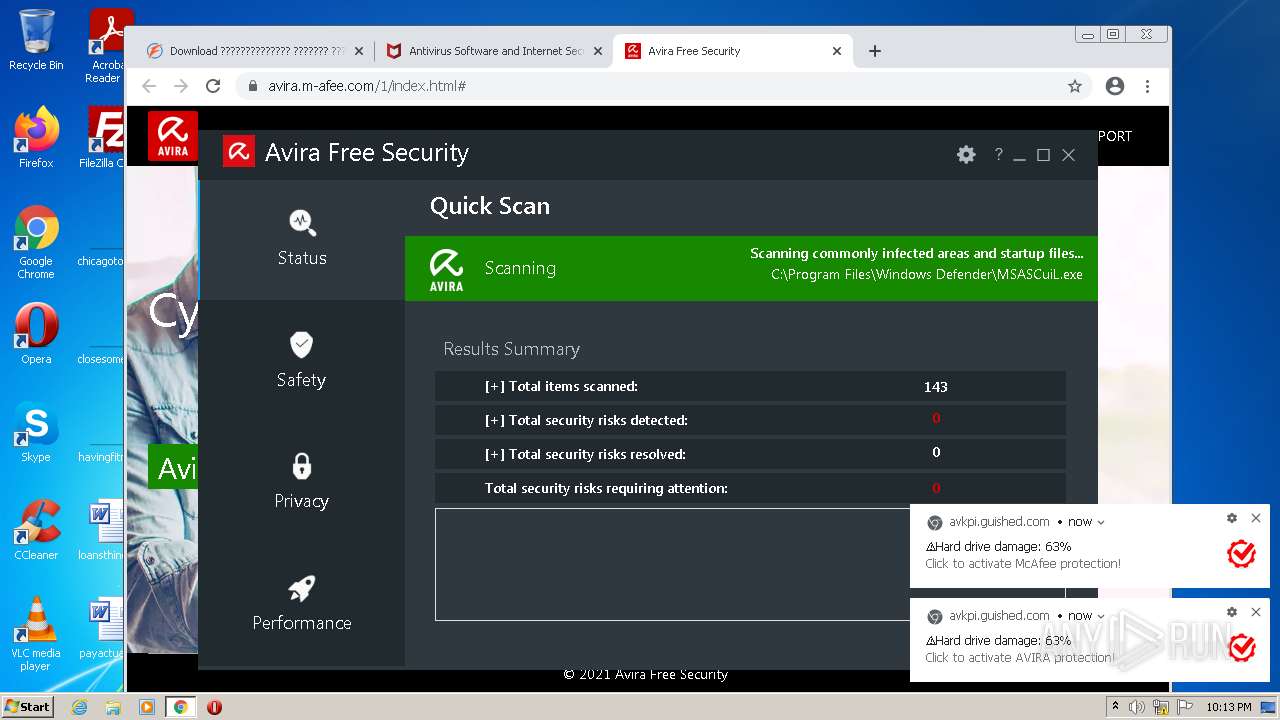Open the Firefox desktop shortcut
1280x720 pixels.
(x=36, y=138)
